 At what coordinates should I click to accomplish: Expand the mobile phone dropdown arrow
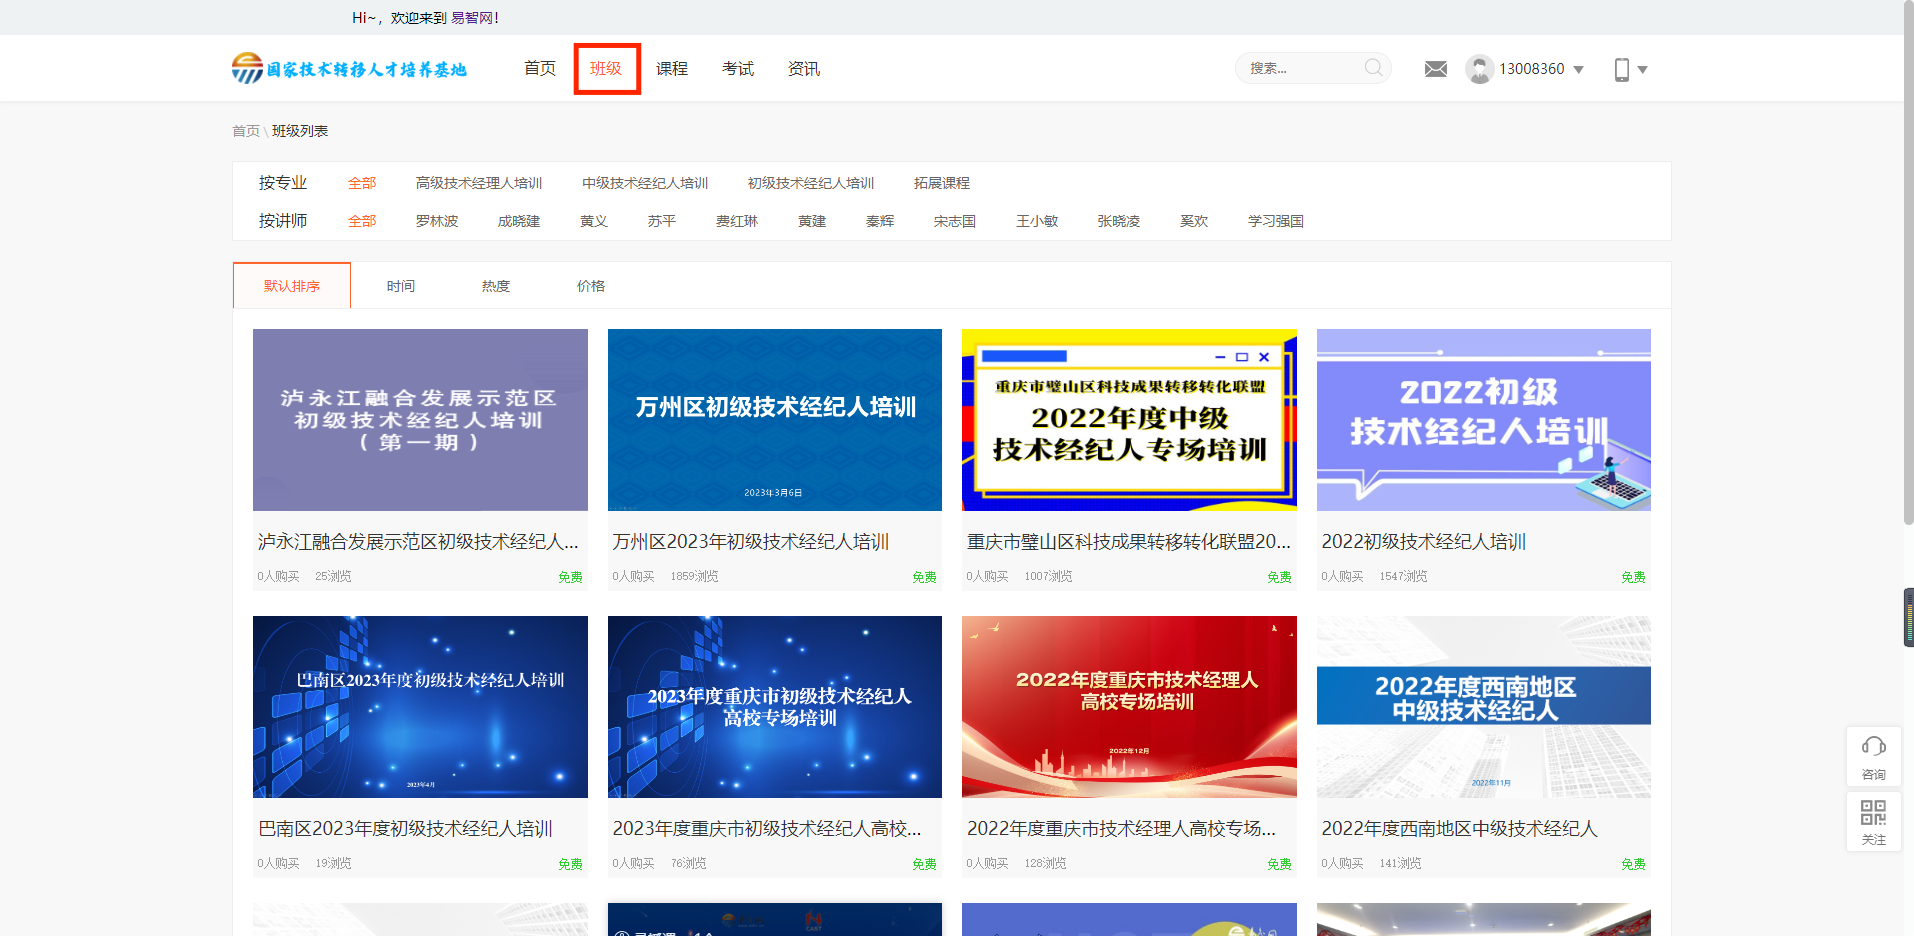[x=1642, y=70]
